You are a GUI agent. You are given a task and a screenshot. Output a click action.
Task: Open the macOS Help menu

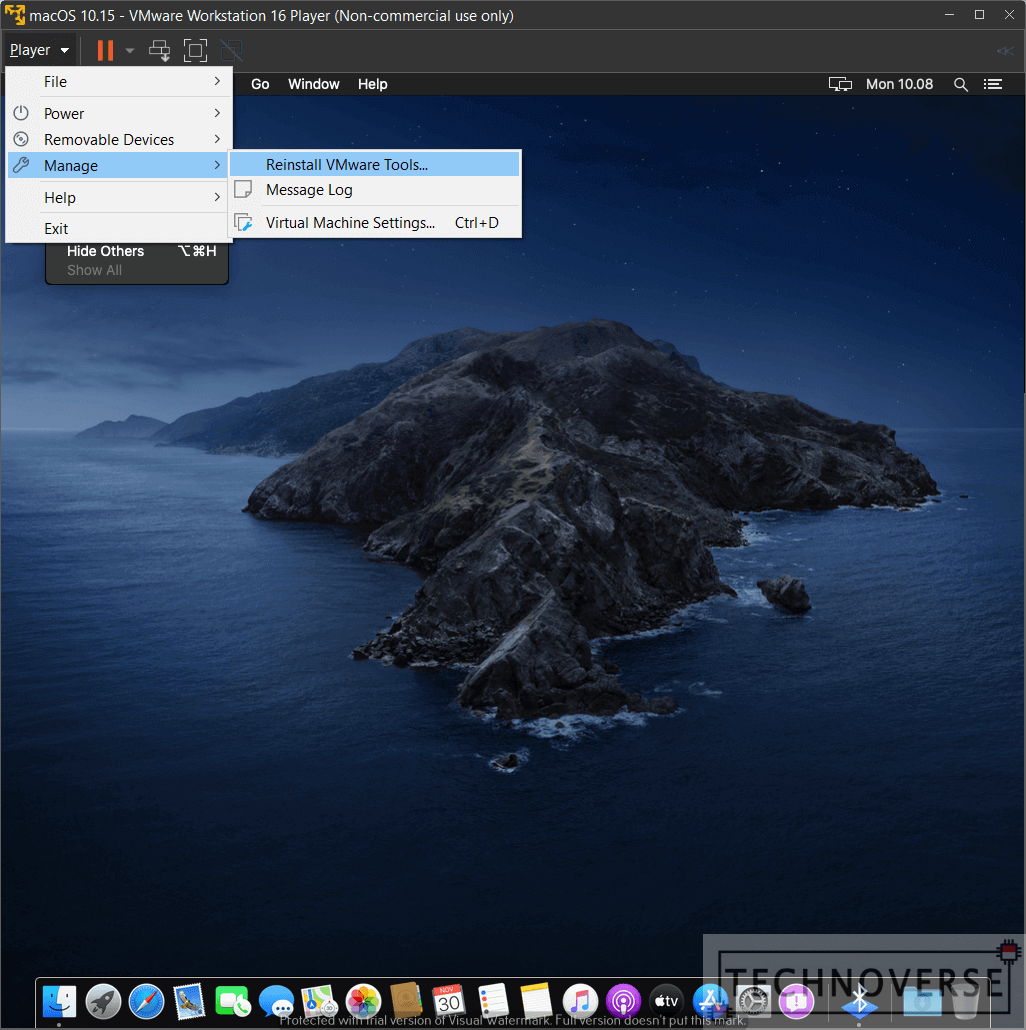372,84
